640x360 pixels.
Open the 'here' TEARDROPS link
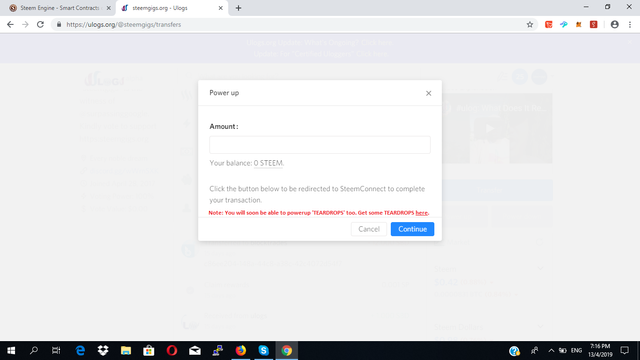(x=421, y=213)
